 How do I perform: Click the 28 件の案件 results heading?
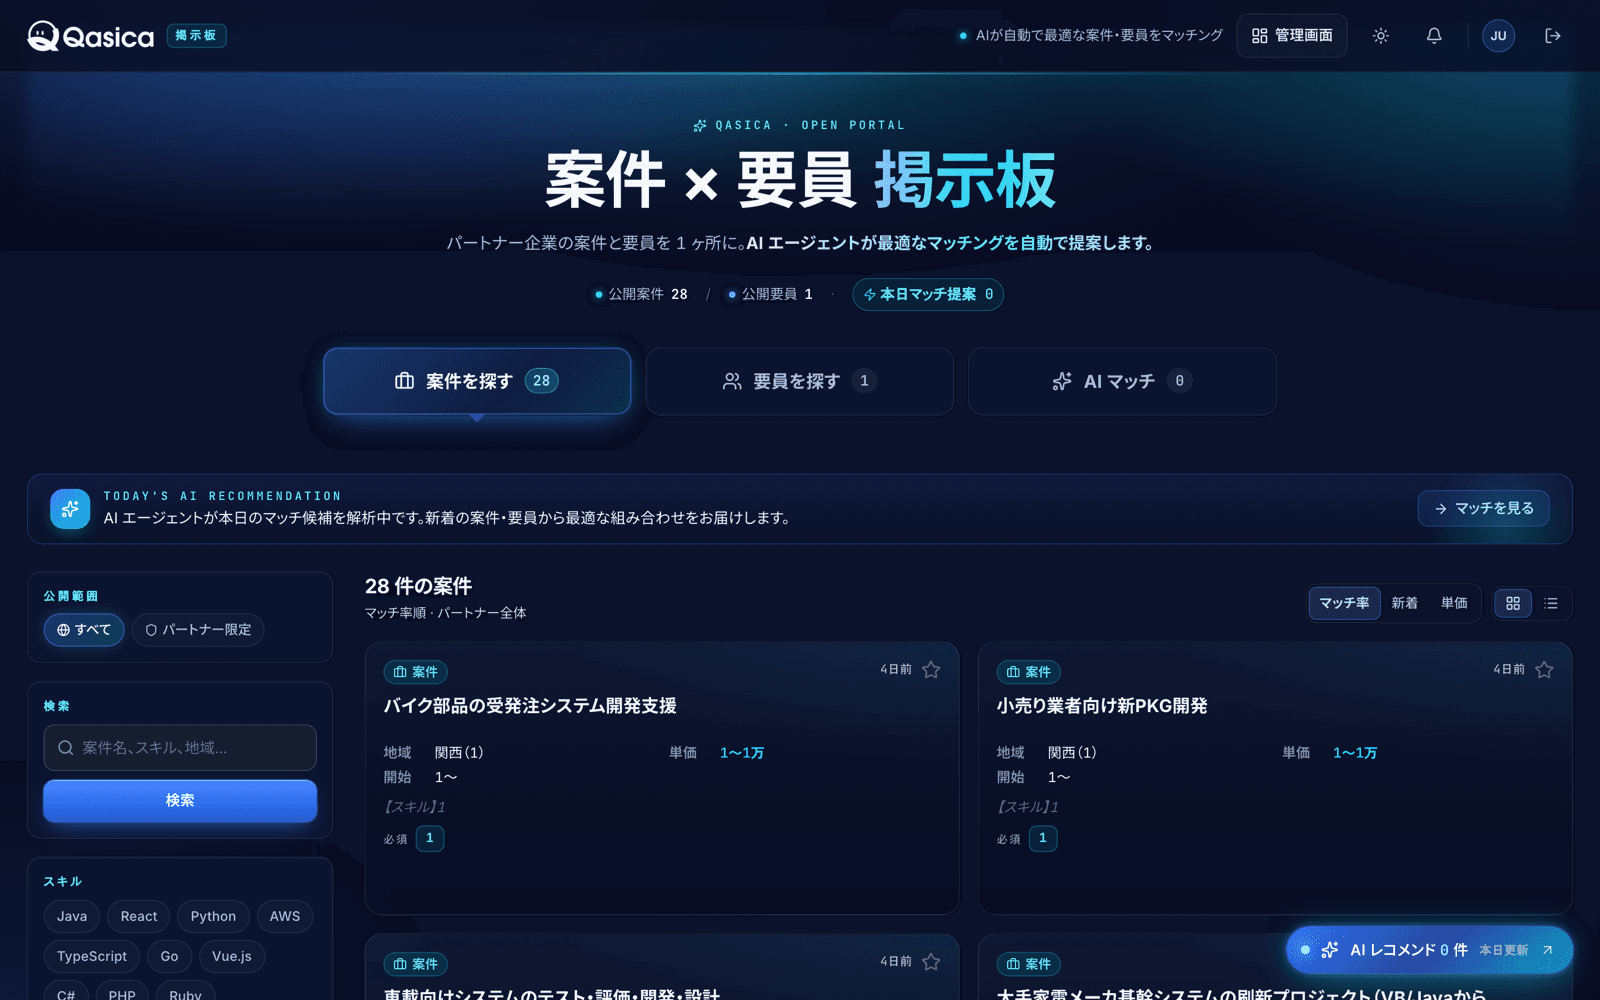point(418,587)
